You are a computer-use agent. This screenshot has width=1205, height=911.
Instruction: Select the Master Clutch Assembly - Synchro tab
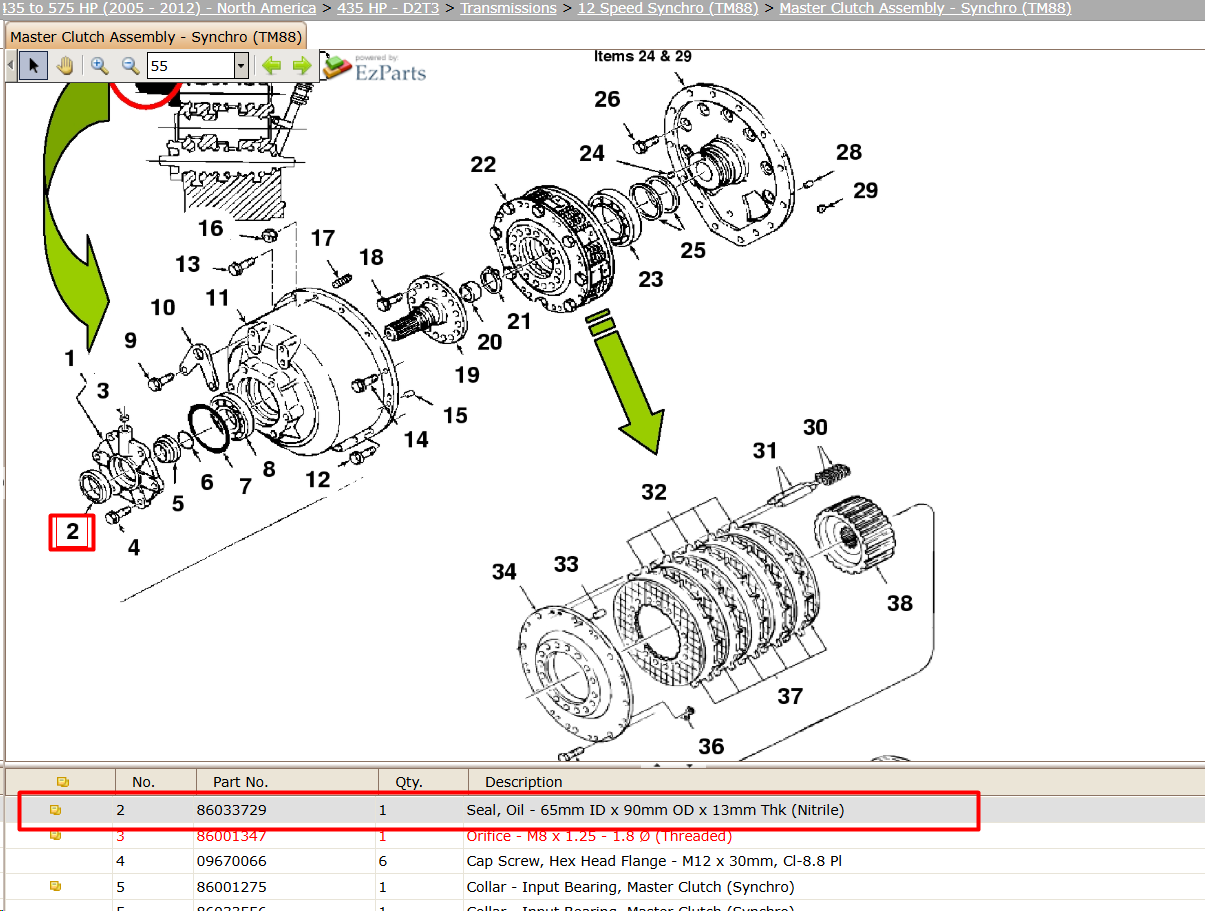pos(155,37)
